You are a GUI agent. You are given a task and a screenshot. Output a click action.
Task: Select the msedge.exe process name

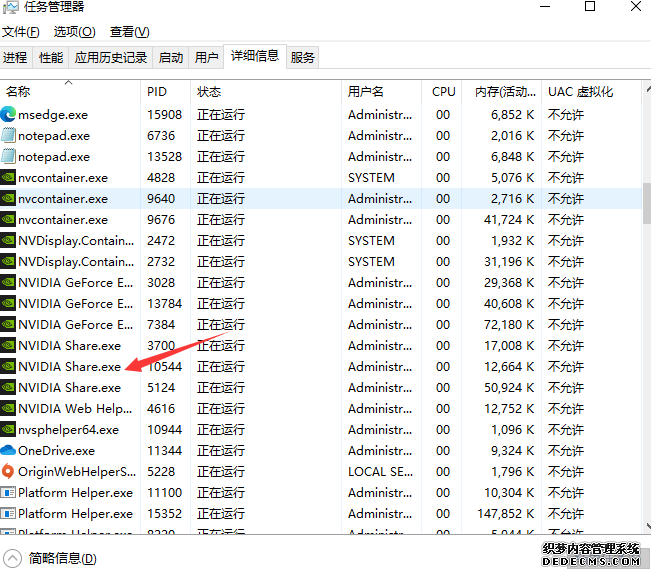(53, 115)
